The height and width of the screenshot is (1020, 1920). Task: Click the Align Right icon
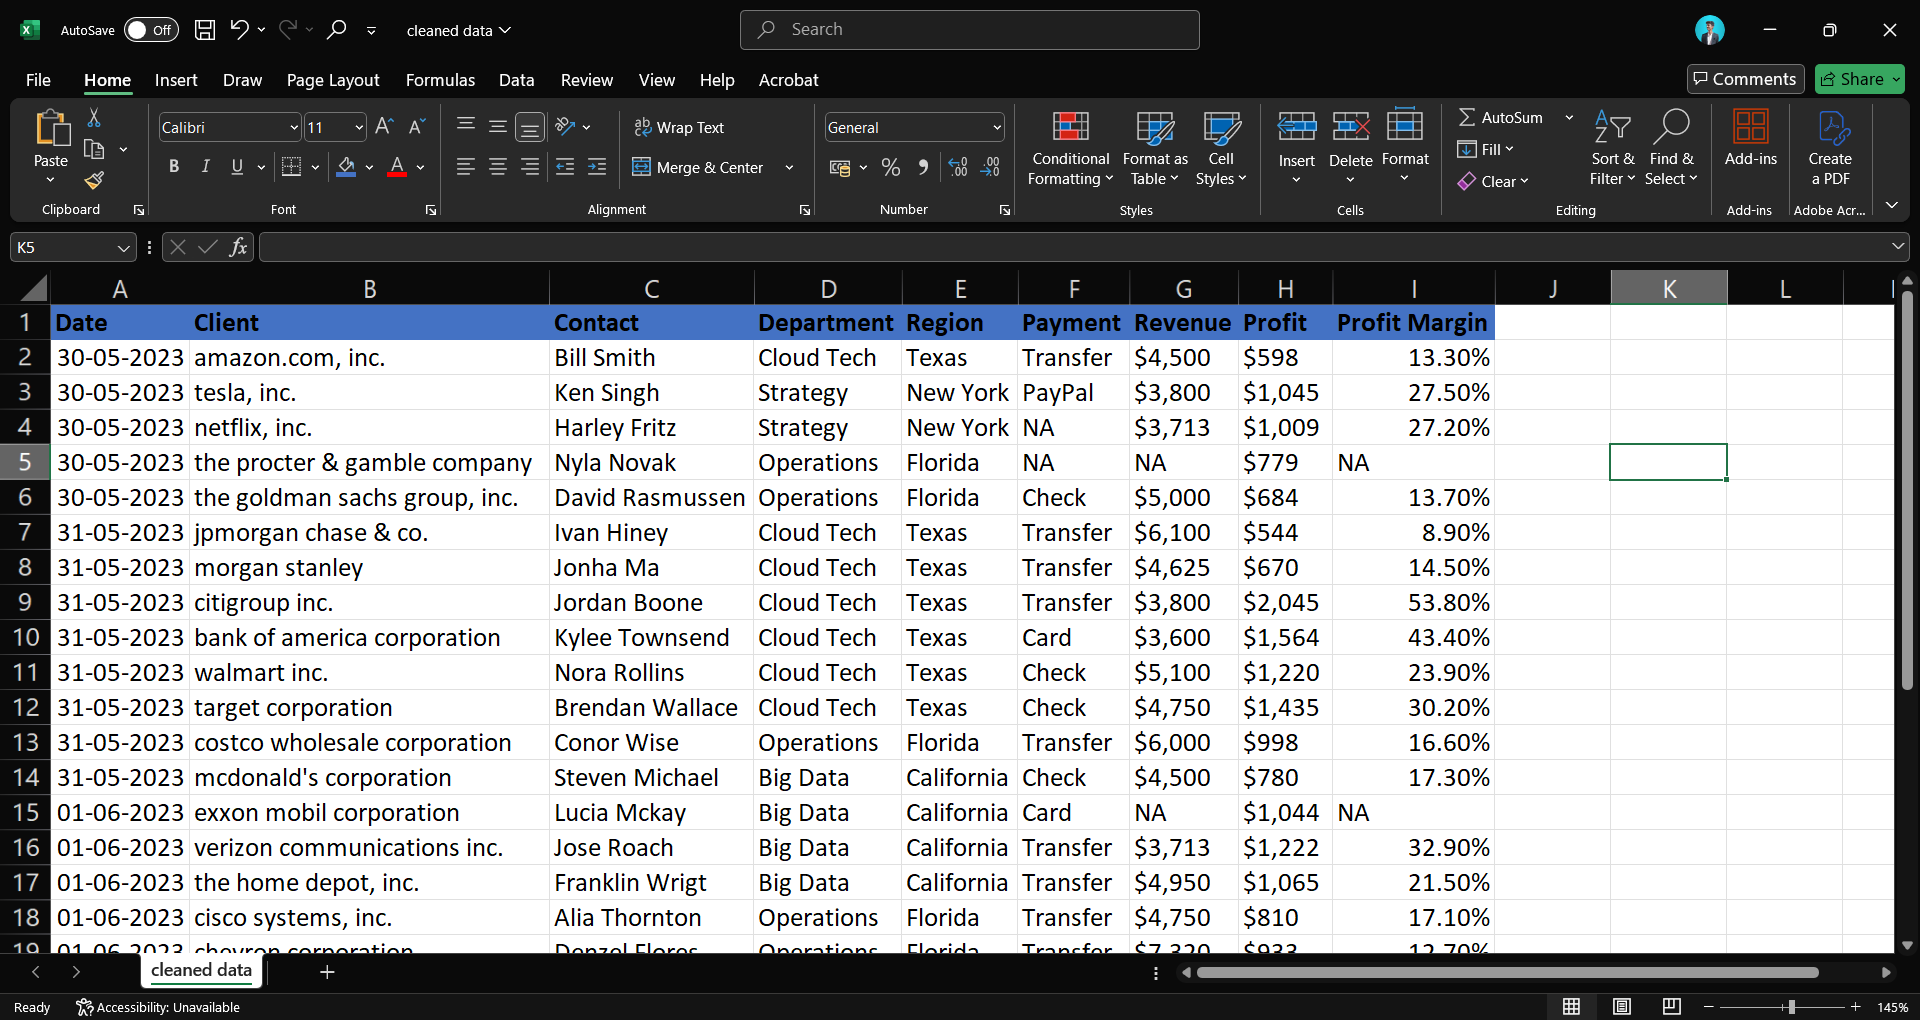point(530,167)
